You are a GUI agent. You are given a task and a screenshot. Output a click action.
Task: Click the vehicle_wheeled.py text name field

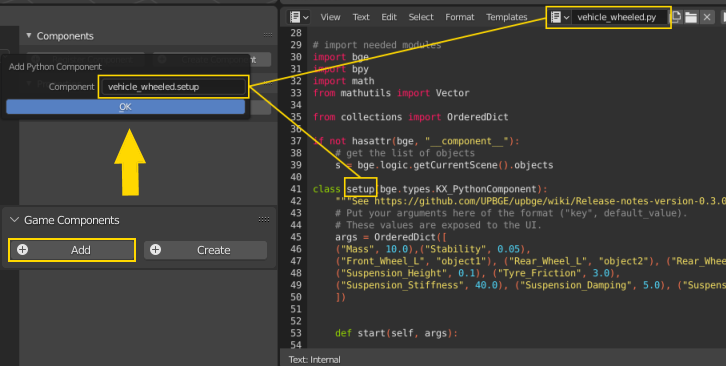coord(620,18)
